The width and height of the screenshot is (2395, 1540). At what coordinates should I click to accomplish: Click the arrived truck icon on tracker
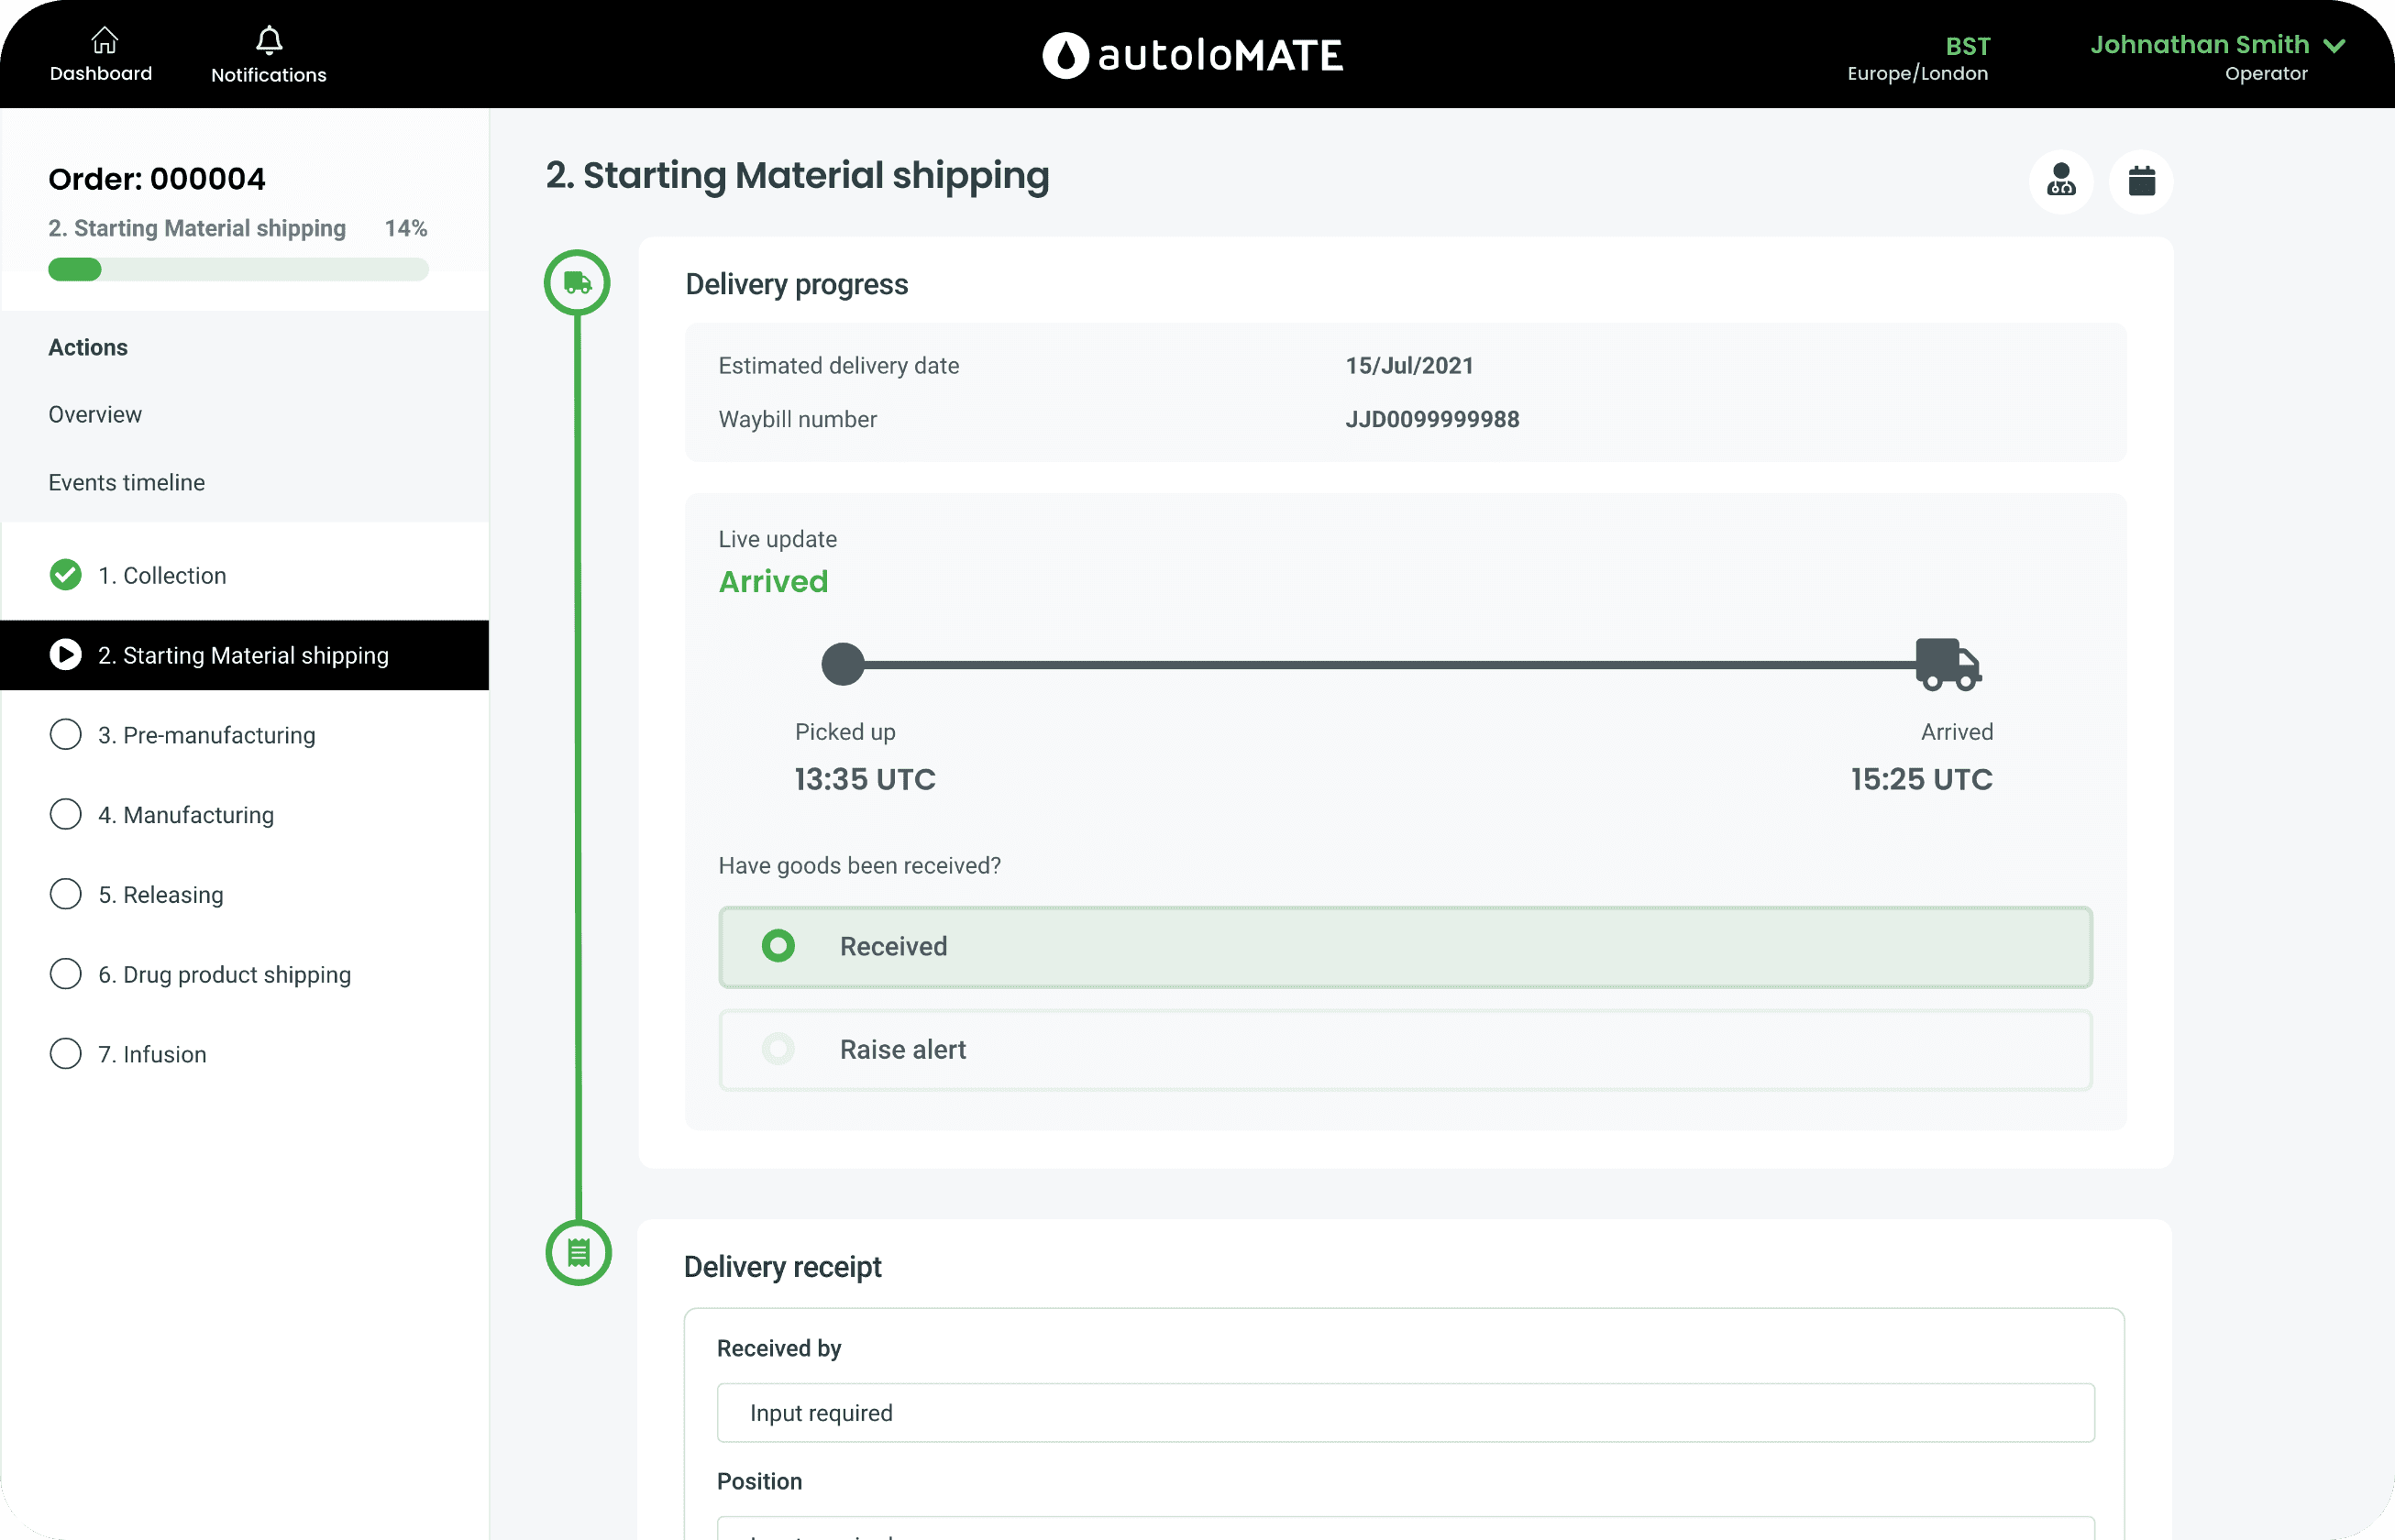[1947, 664]
